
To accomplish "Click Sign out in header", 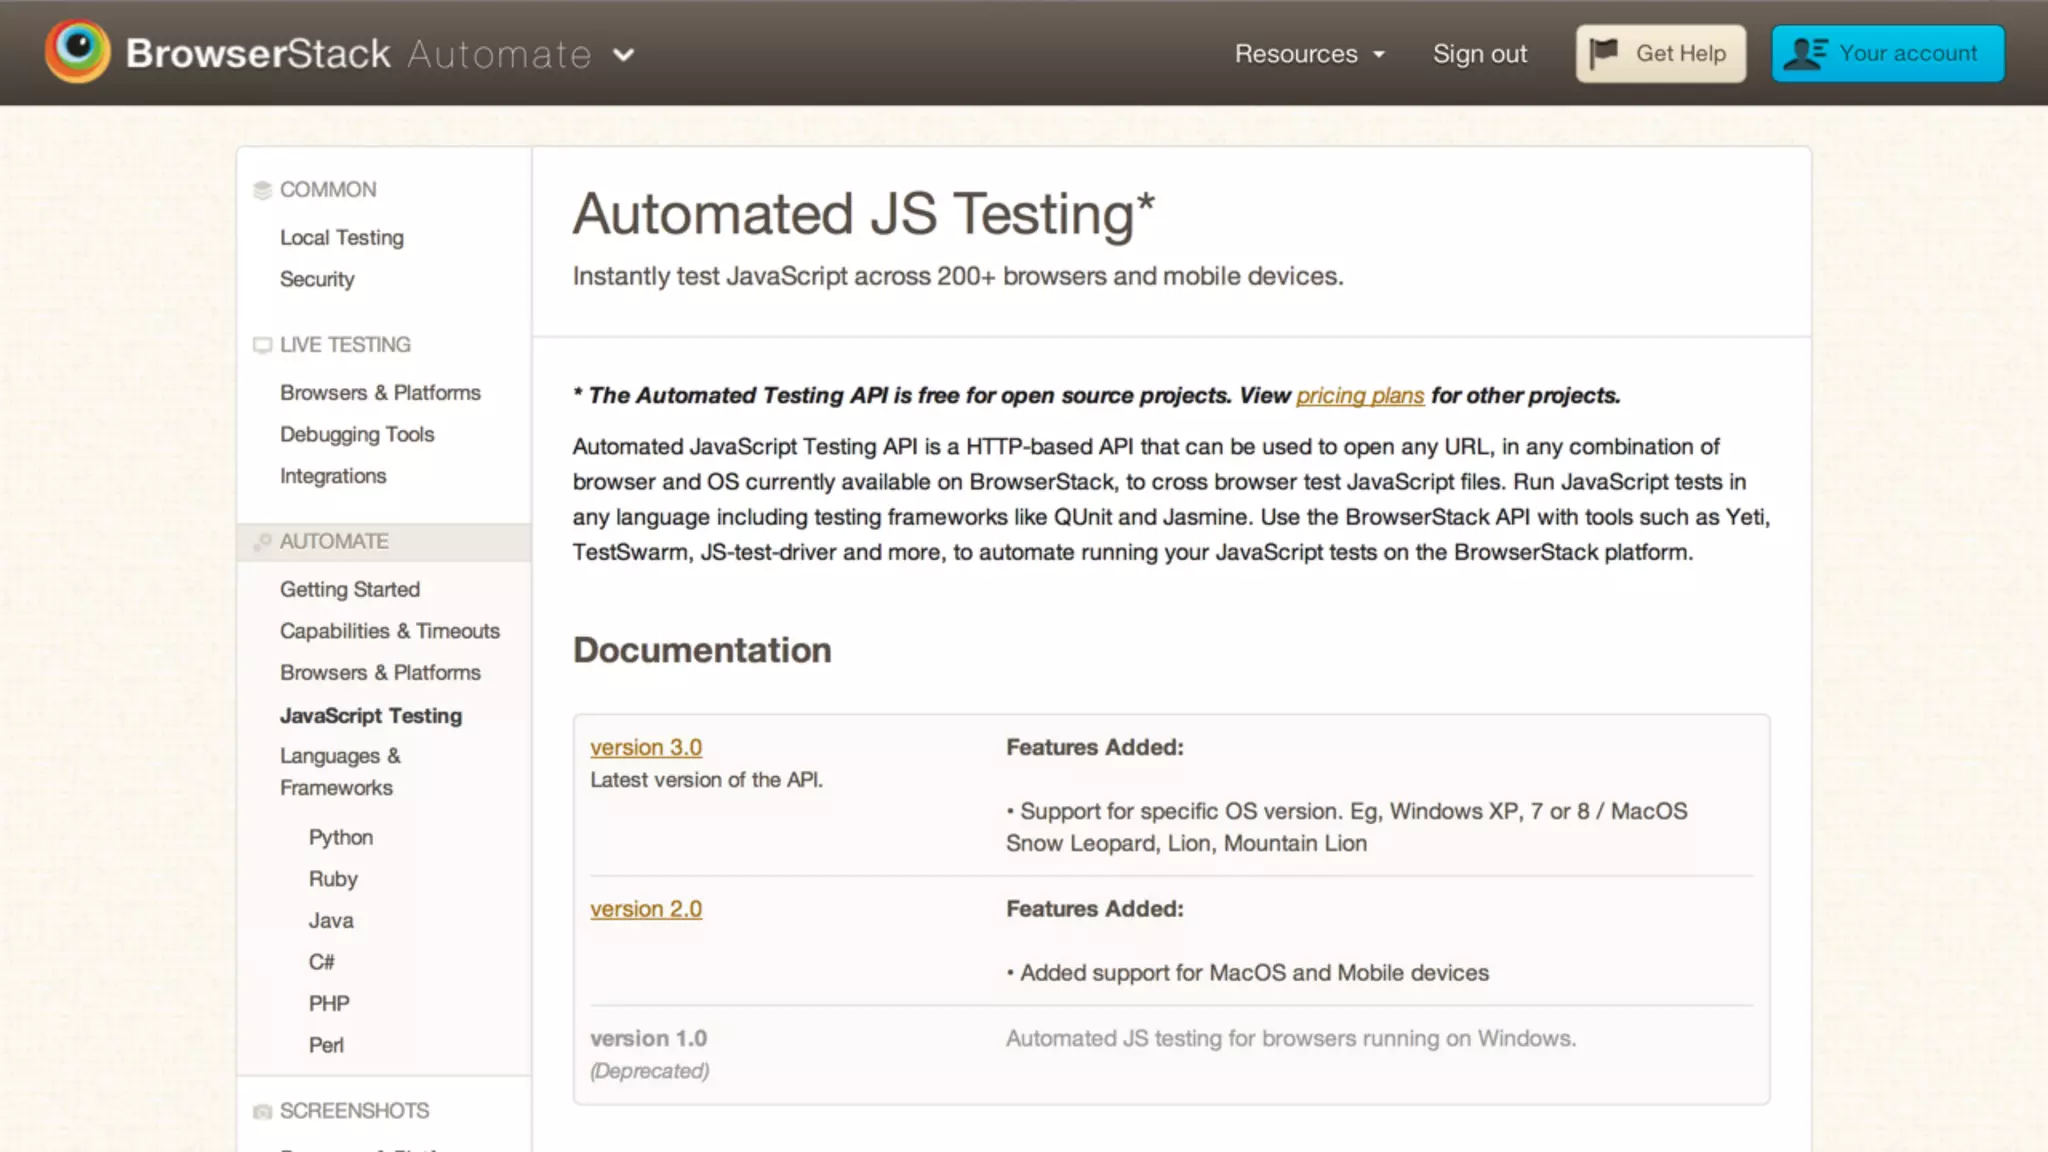I will tap(1479, 54).
